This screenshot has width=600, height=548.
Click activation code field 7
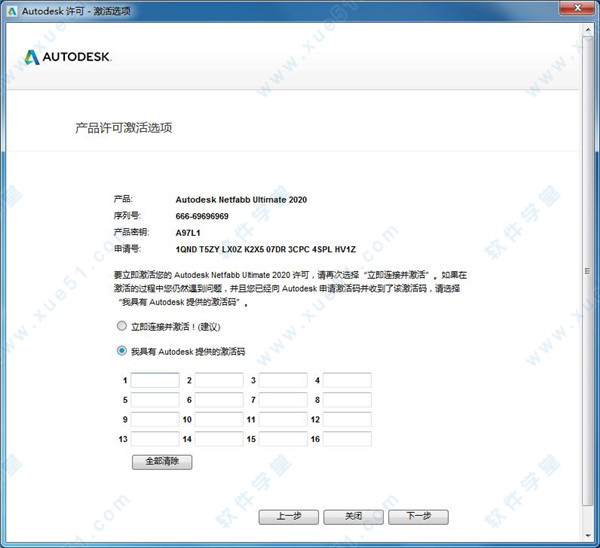(283, 400)
